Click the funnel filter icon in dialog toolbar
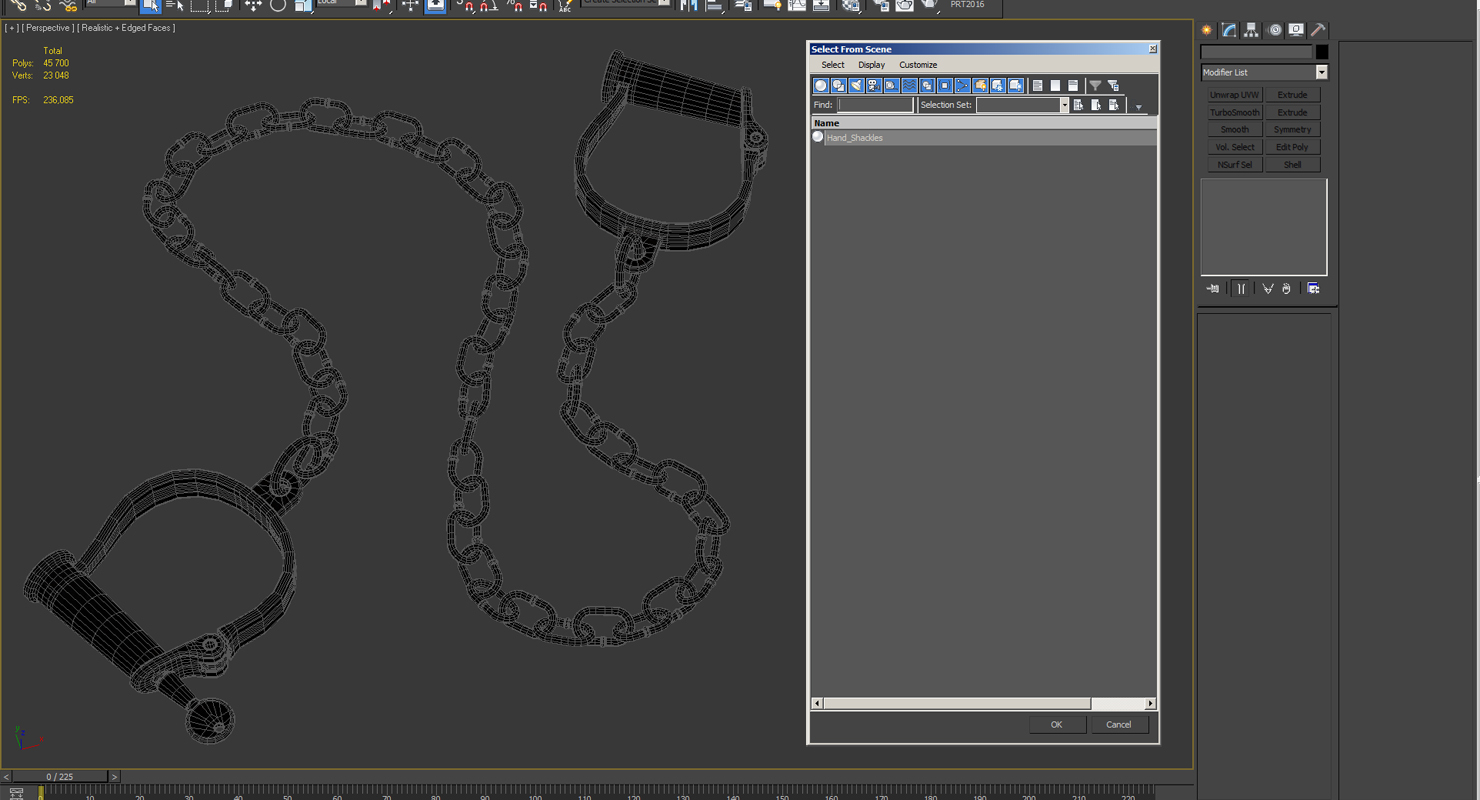Image resolution: width=1480 pixels, height=800 pixels. tap(1095, 86)
